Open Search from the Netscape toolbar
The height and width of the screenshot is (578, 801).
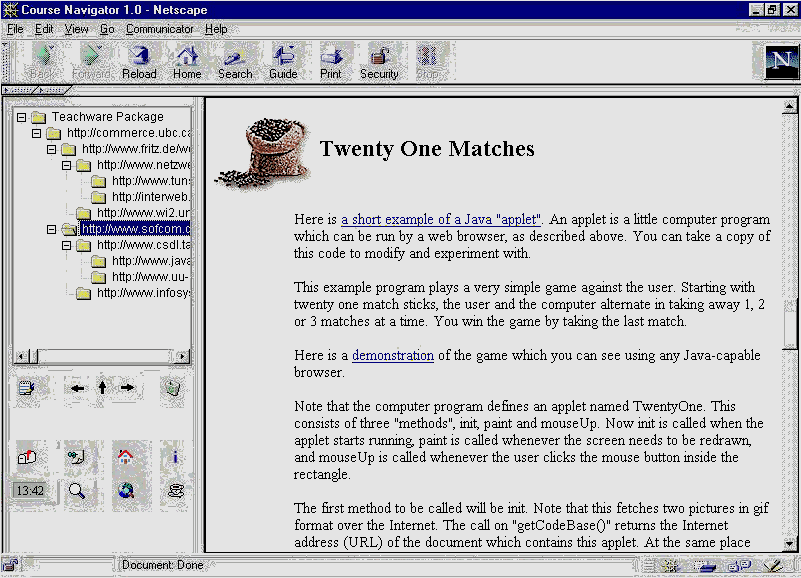[x=235, y=61]
